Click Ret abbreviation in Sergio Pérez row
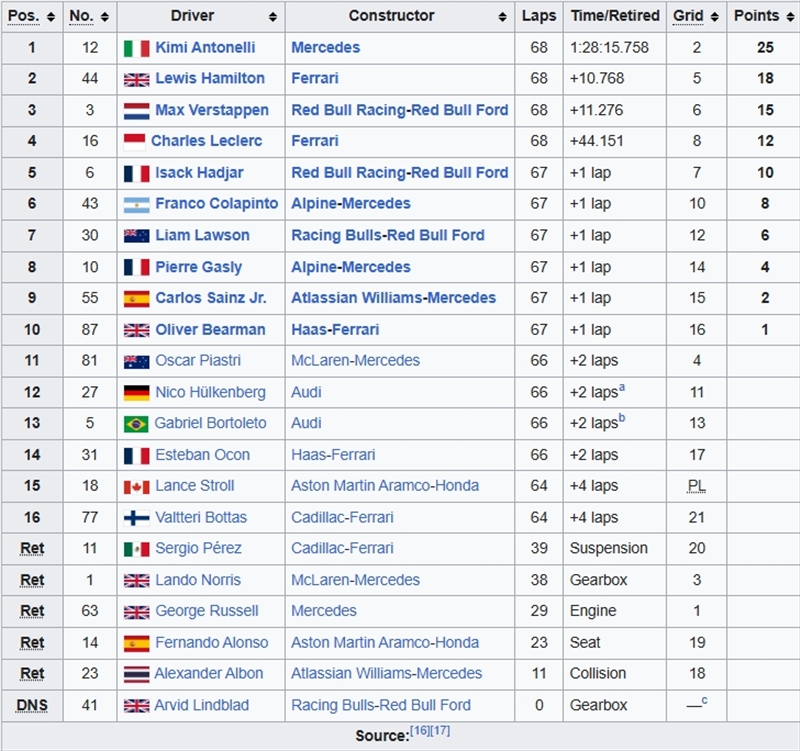The height and width of the screenshot is (751, 800). coord(32,548)
